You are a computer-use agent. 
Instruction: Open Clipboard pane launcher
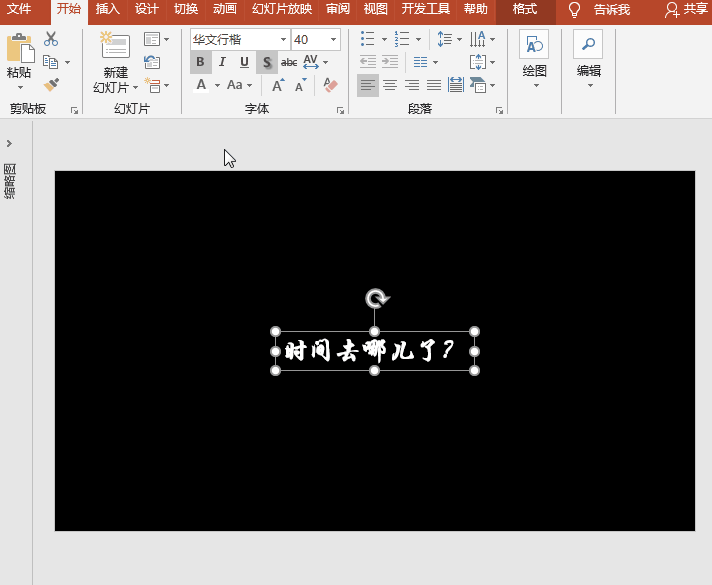click(x=74, y=110)
